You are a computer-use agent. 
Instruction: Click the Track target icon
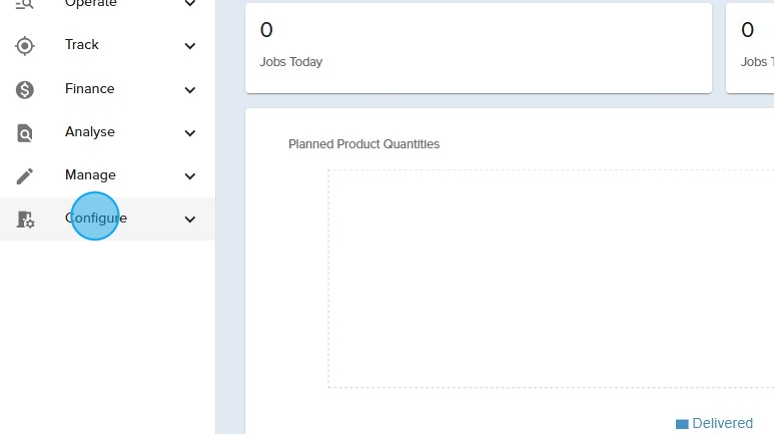coord(25,45)
